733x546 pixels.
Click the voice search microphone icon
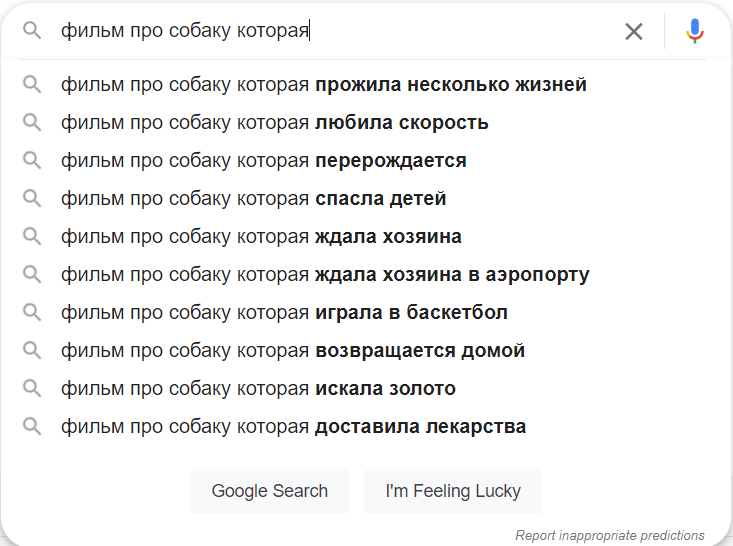point(695,31)
